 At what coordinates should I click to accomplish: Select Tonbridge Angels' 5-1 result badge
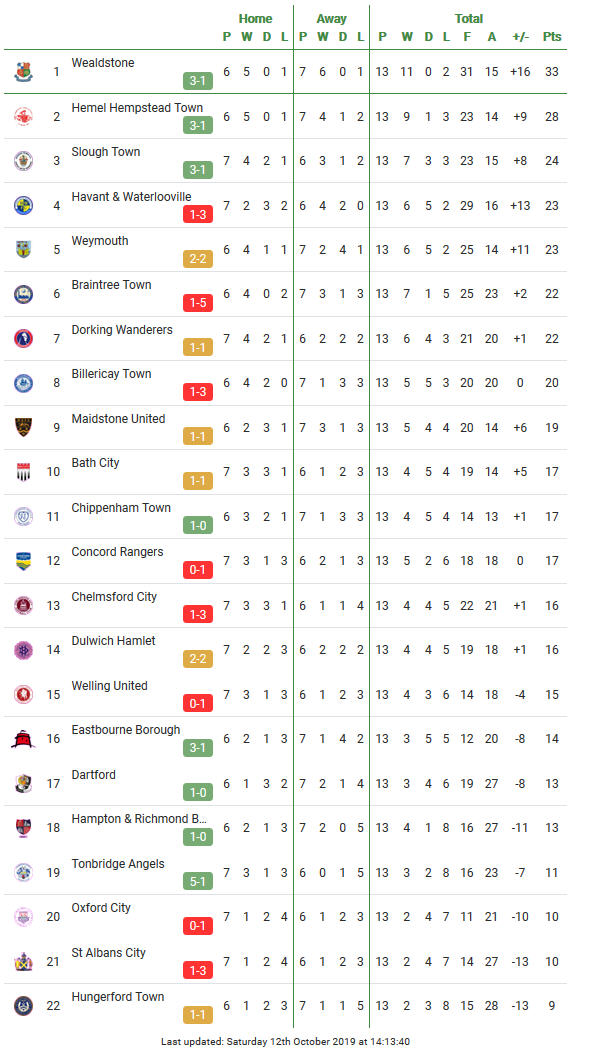click(x=197, y=882)
